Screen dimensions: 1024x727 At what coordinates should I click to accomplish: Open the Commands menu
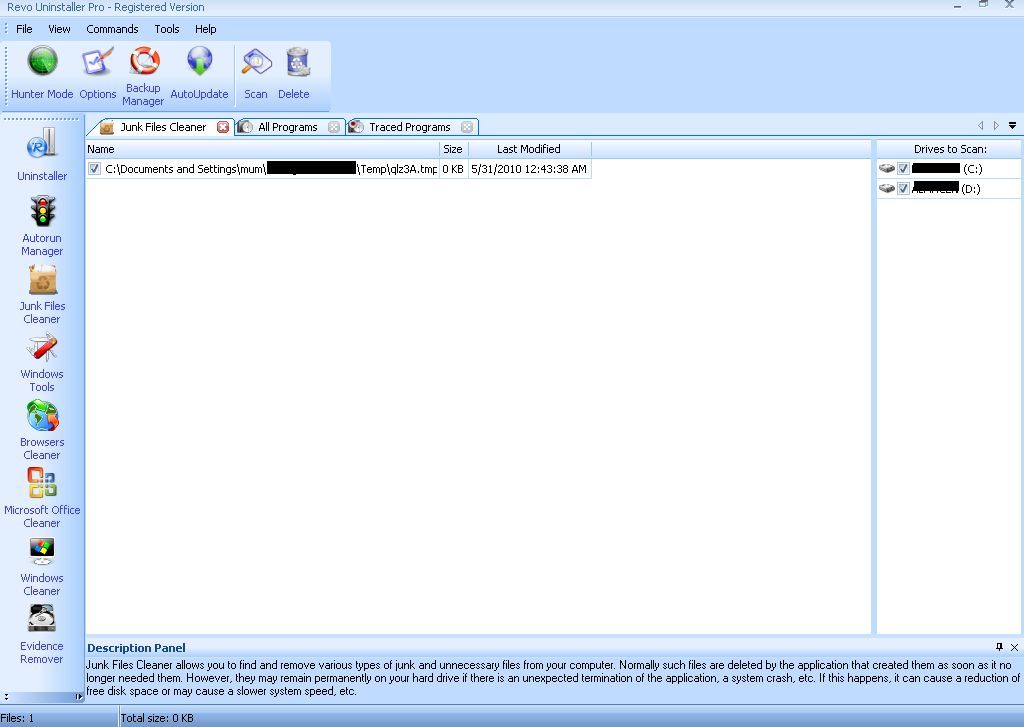[x=112, y=29]
